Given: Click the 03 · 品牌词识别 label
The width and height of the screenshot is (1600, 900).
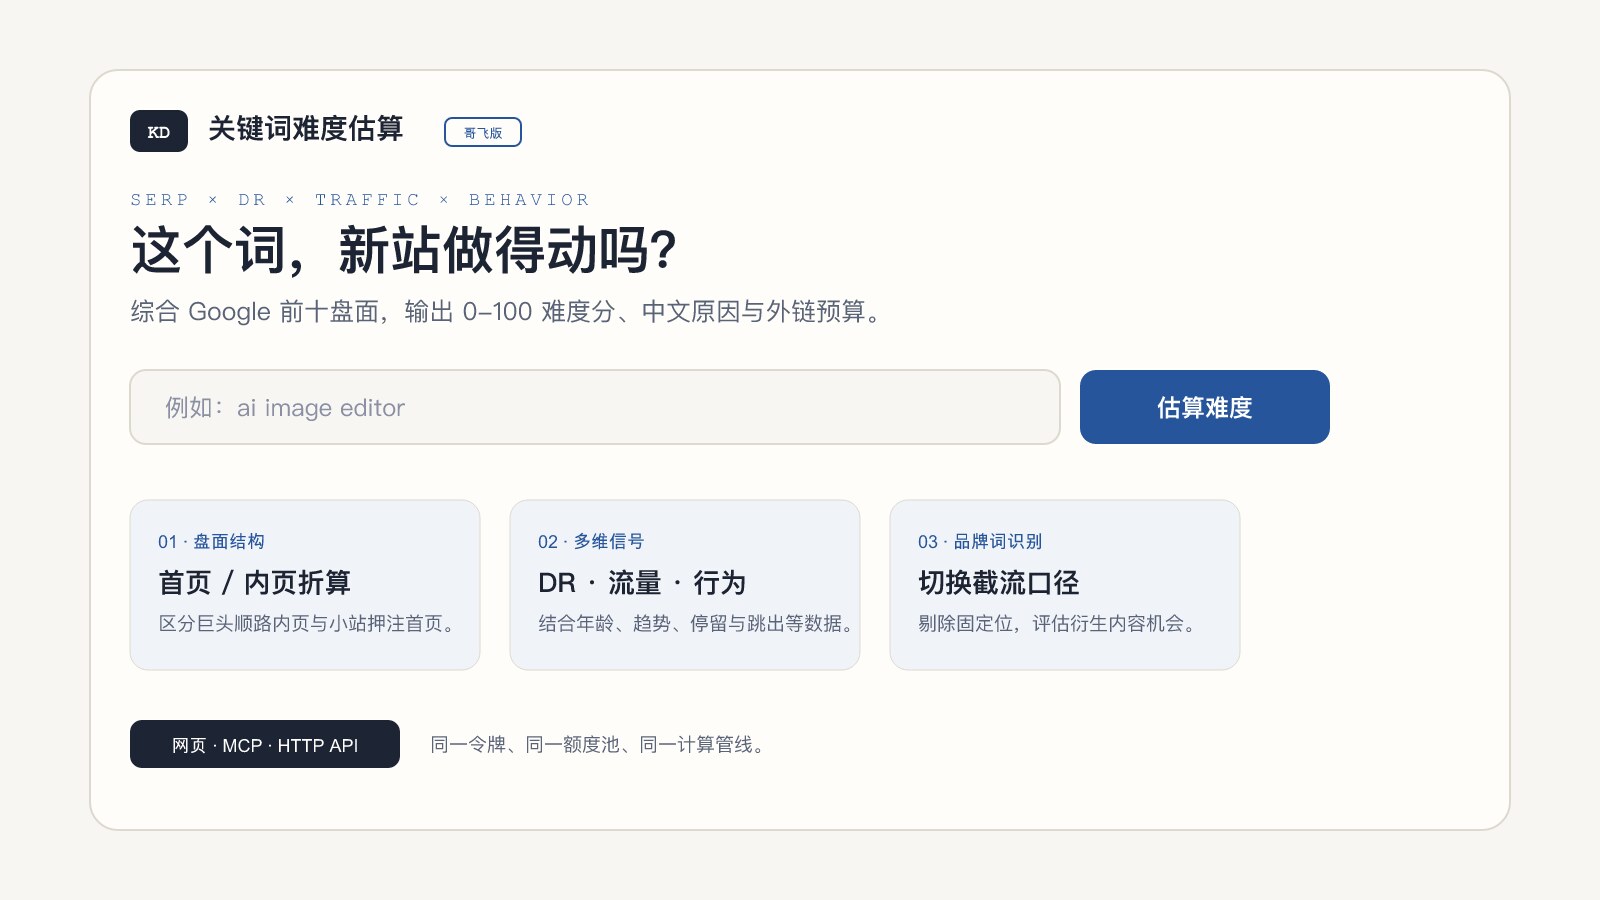Looking at the screenshot, I should pos(980,541).
